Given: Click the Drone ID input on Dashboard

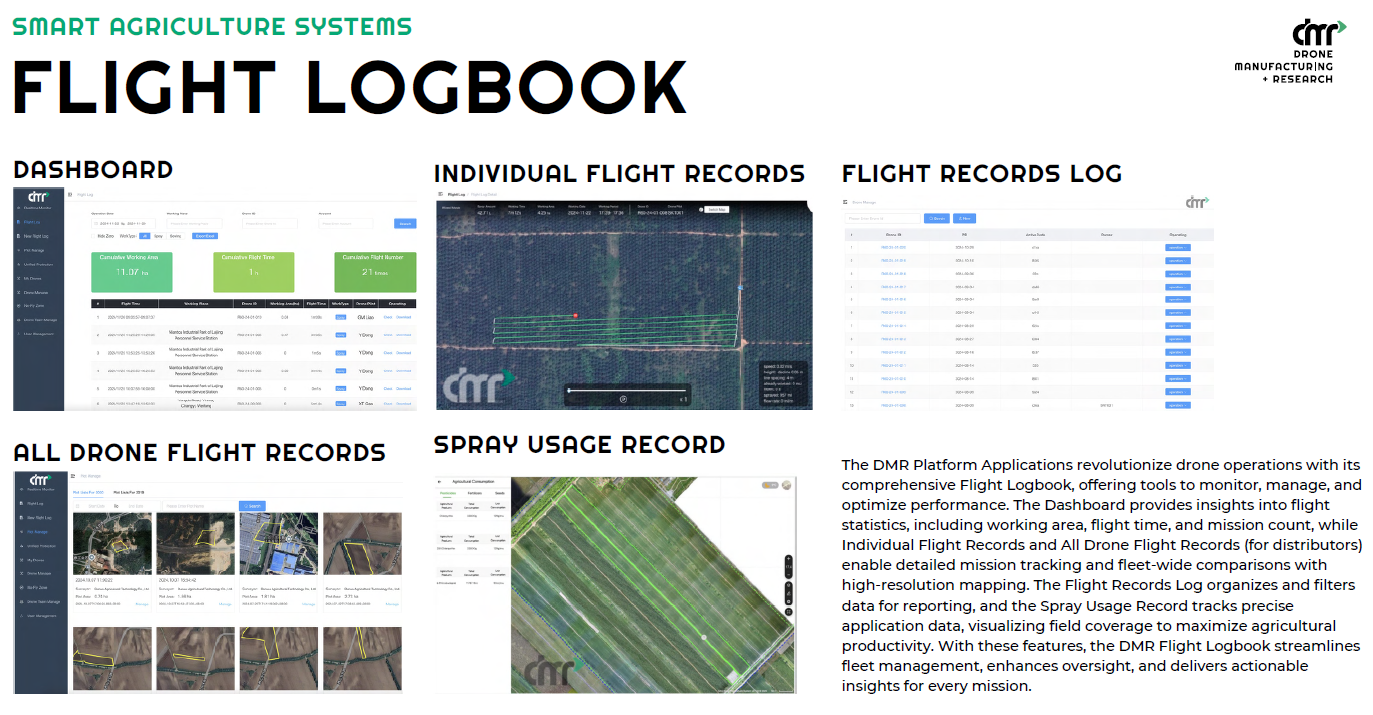Looking at the screenshot, I should [x=270, y=223].
